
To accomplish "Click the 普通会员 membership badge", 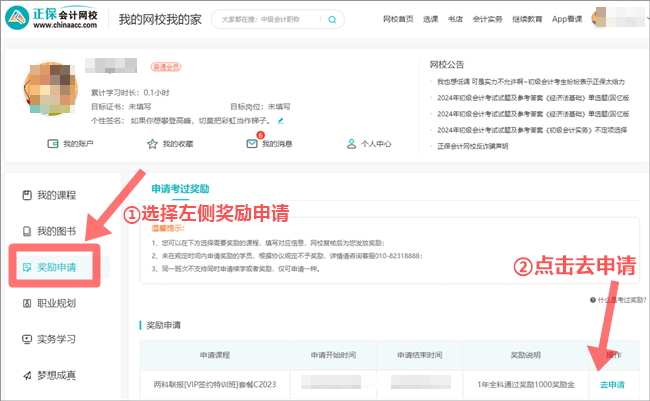I will tap(166, 67).
